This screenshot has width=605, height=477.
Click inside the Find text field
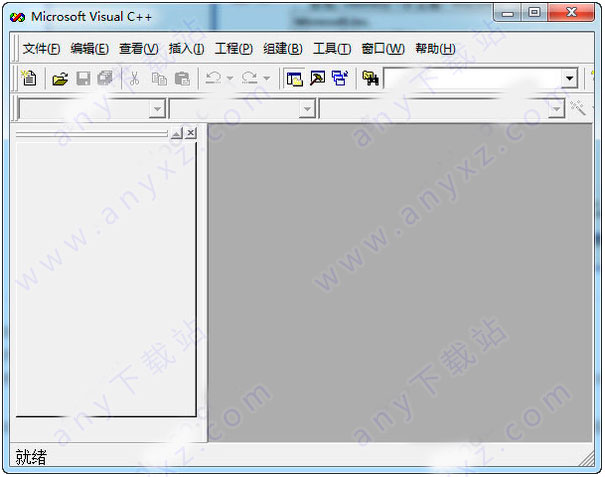pos(473,78)
